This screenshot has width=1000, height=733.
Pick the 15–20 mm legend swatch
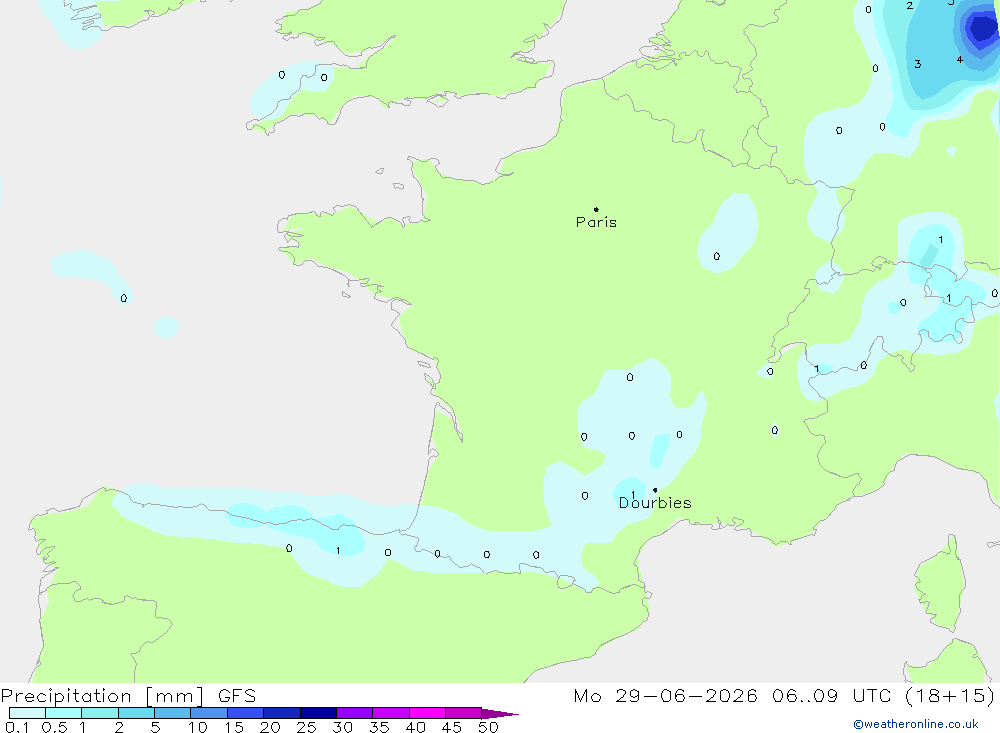point(246,713)
